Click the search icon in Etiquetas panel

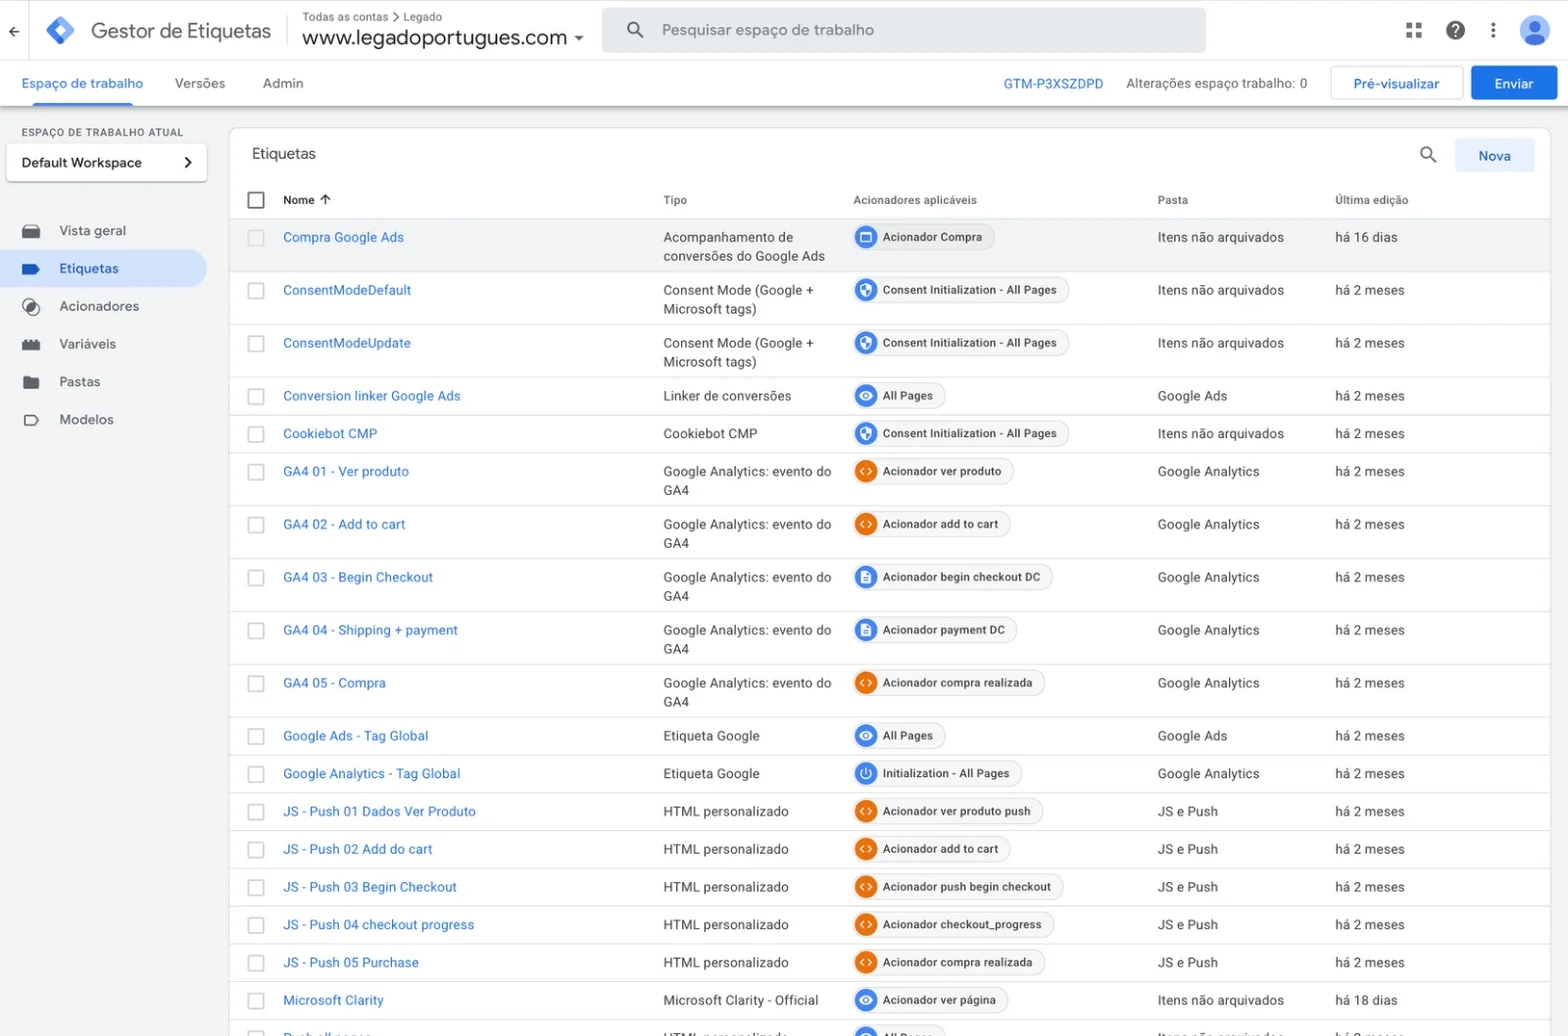(x=1428, y=155)
